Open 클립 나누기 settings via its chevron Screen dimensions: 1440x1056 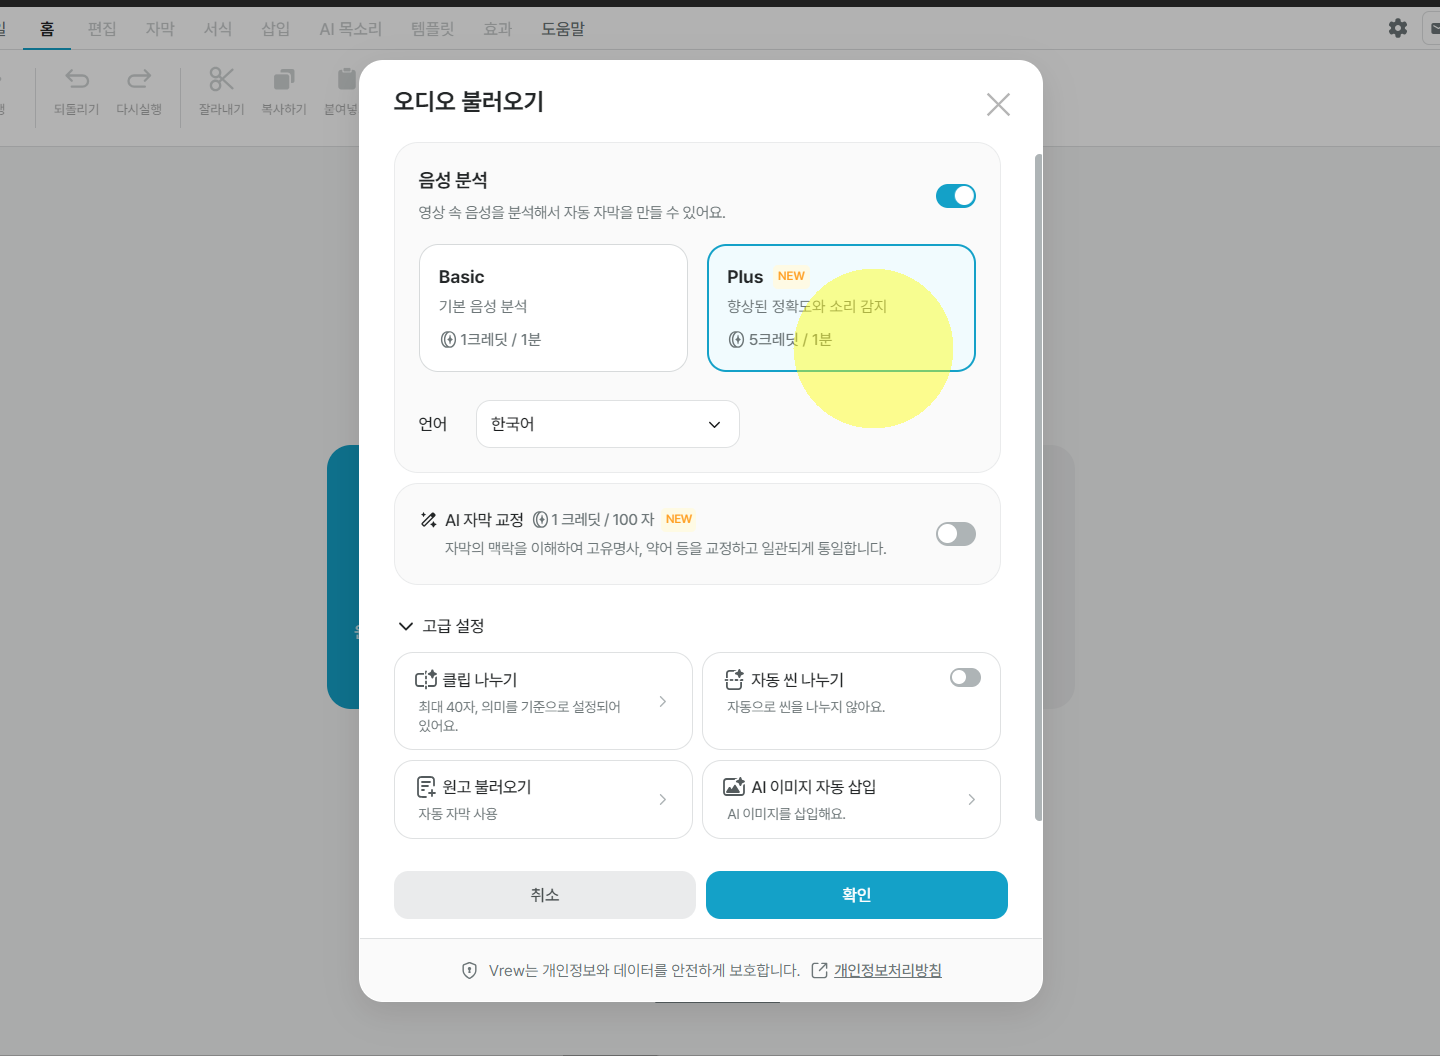[662, 702]
